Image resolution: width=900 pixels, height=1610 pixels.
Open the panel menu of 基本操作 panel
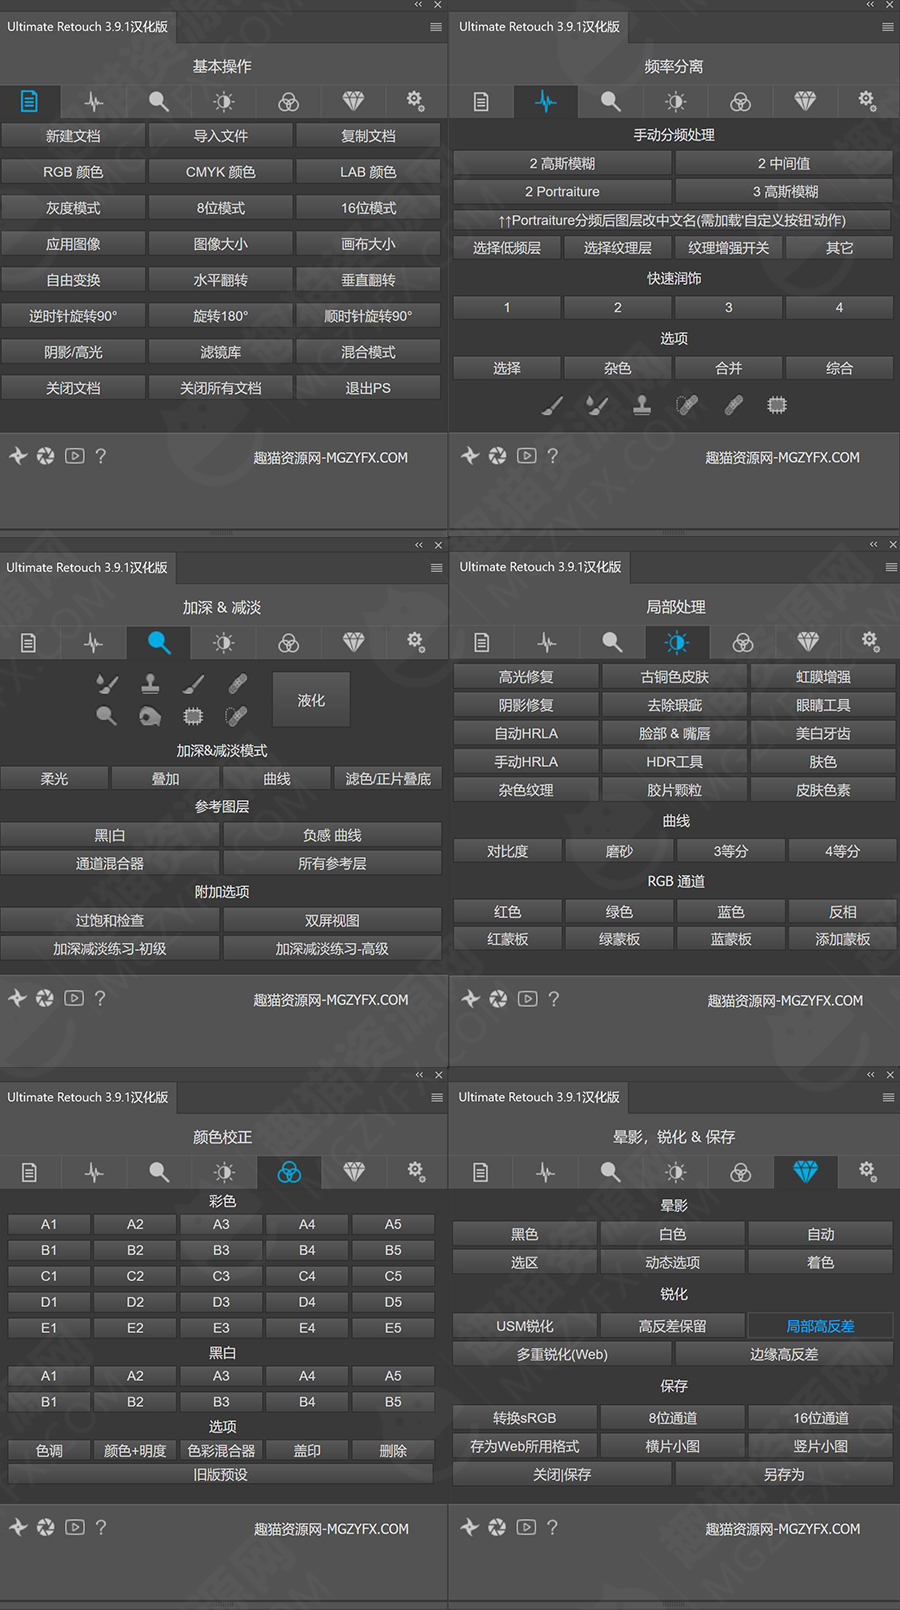(436, 27)
